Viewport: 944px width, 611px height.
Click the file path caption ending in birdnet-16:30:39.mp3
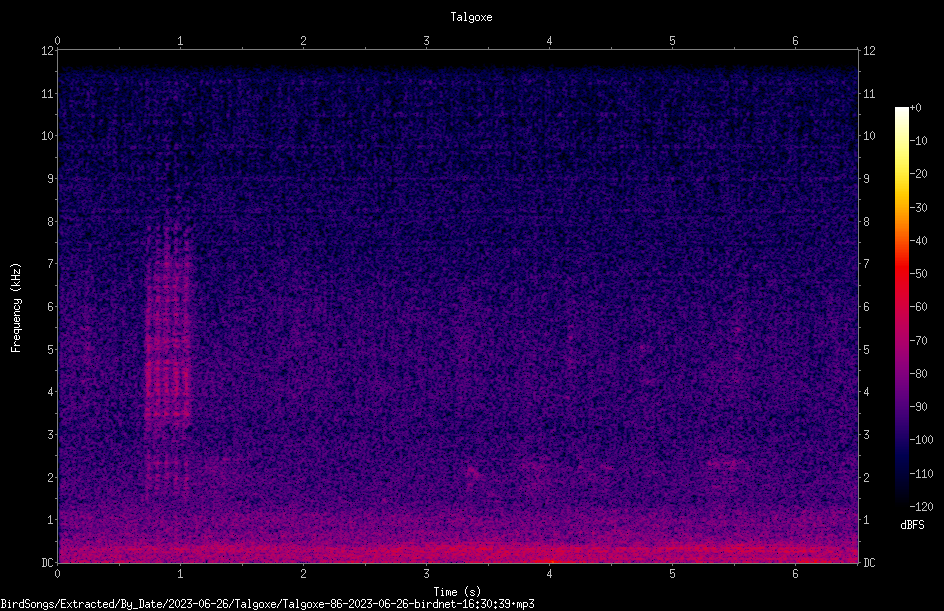click(x=267, y=604)
